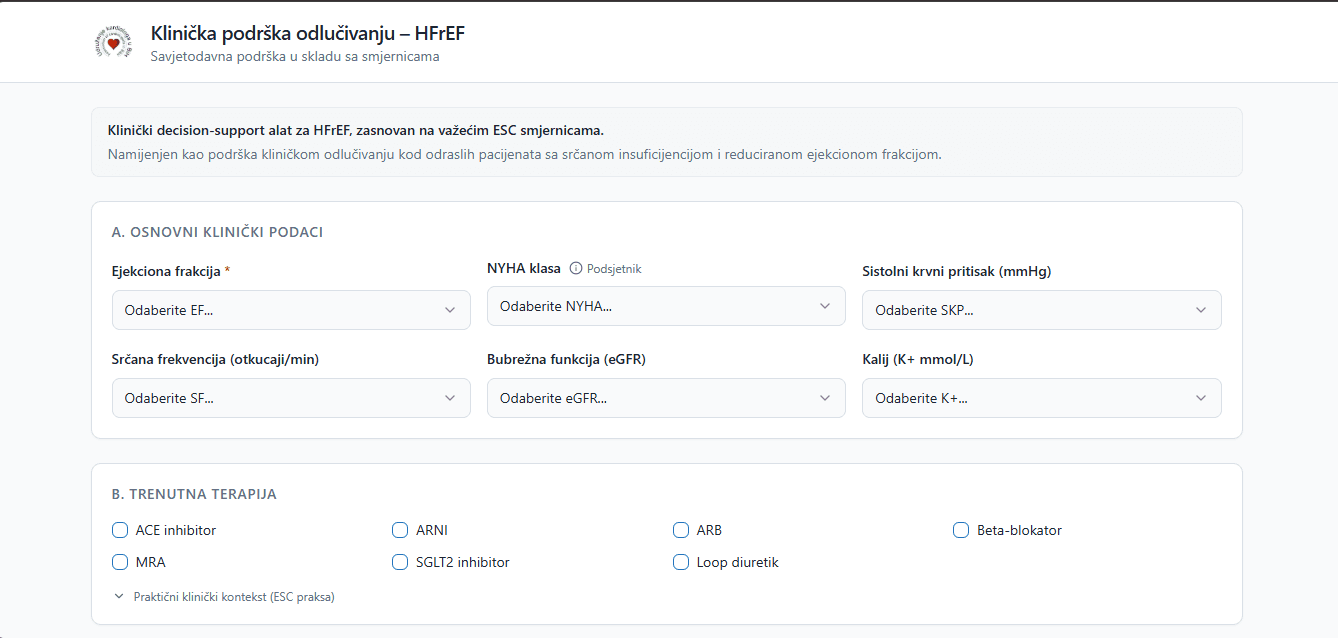
Task: Click the informational ESC guidelines banner
Action: click(665, 143)
